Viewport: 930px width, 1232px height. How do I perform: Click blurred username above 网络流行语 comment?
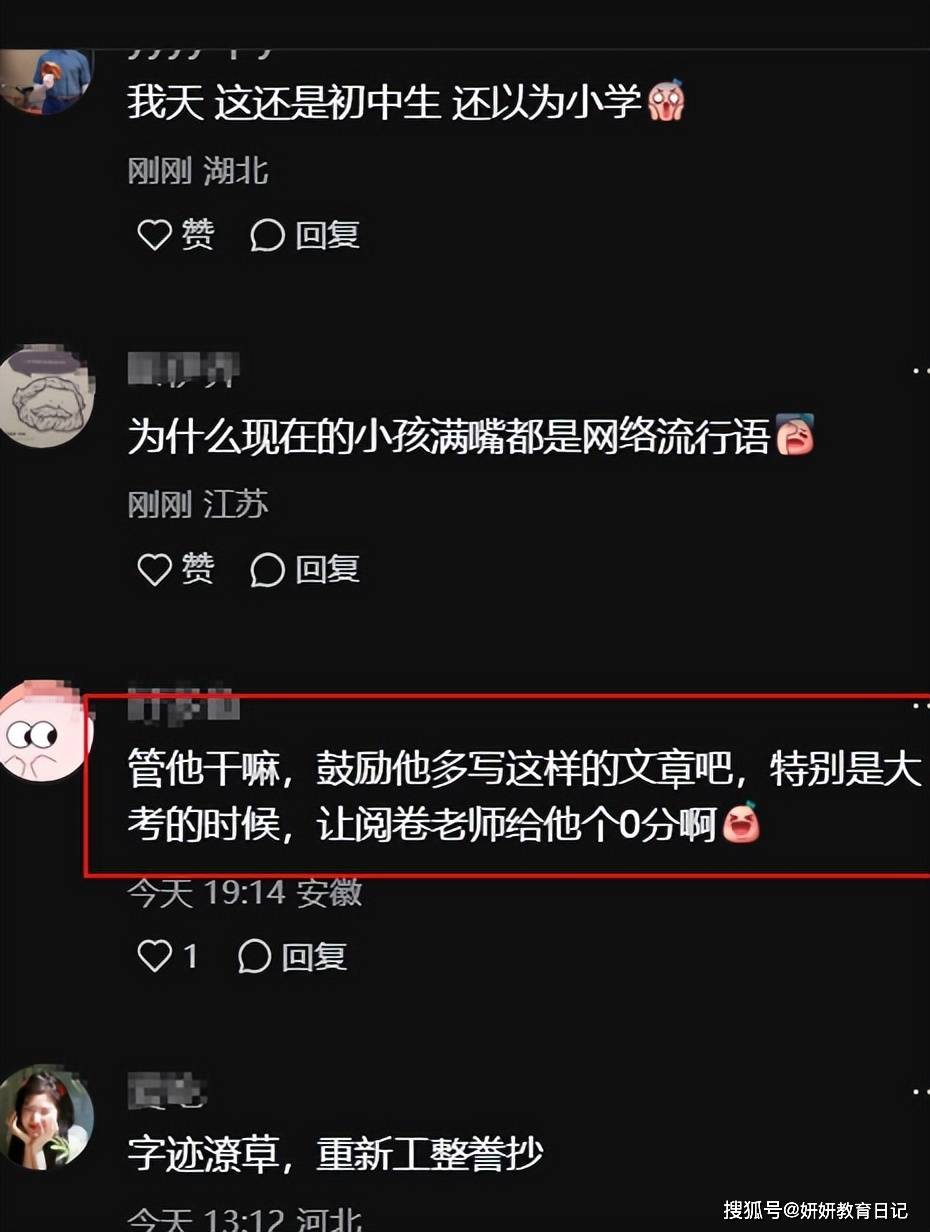[183, 372]
